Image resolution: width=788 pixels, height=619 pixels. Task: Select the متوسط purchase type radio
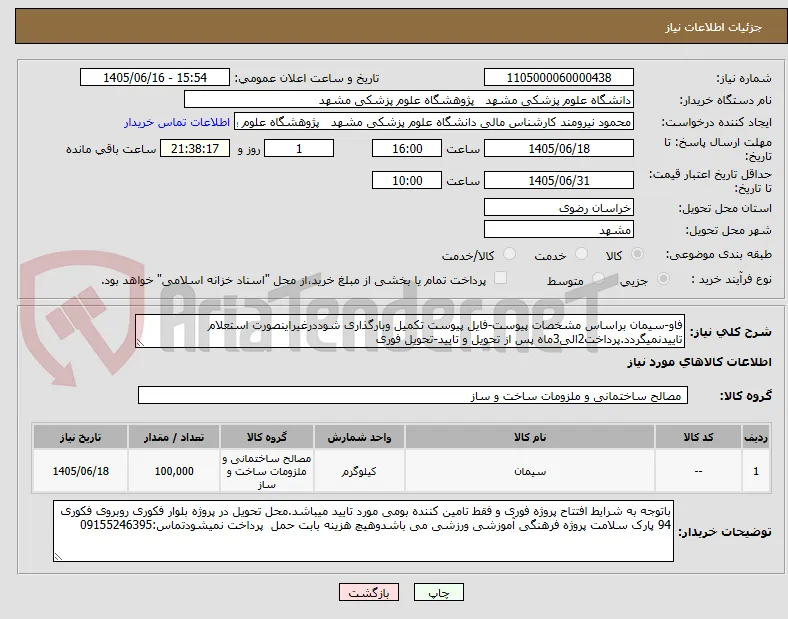598,278
